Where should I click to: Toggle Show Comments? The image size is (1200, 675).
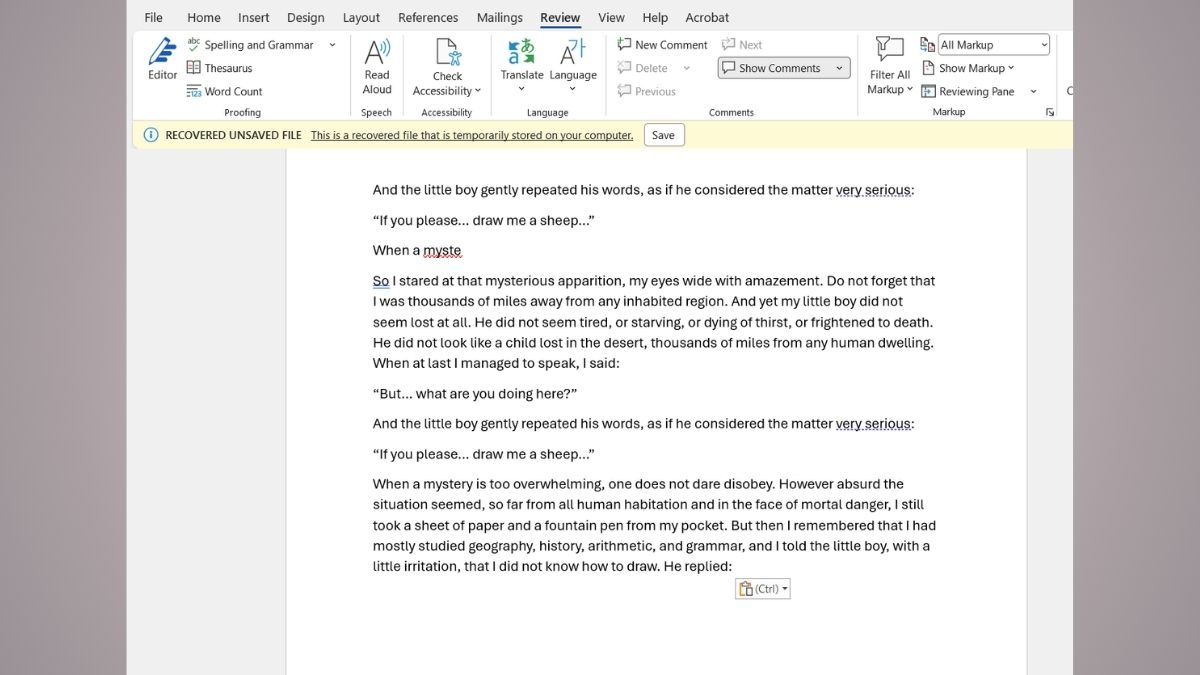click(x=771, y=68)
